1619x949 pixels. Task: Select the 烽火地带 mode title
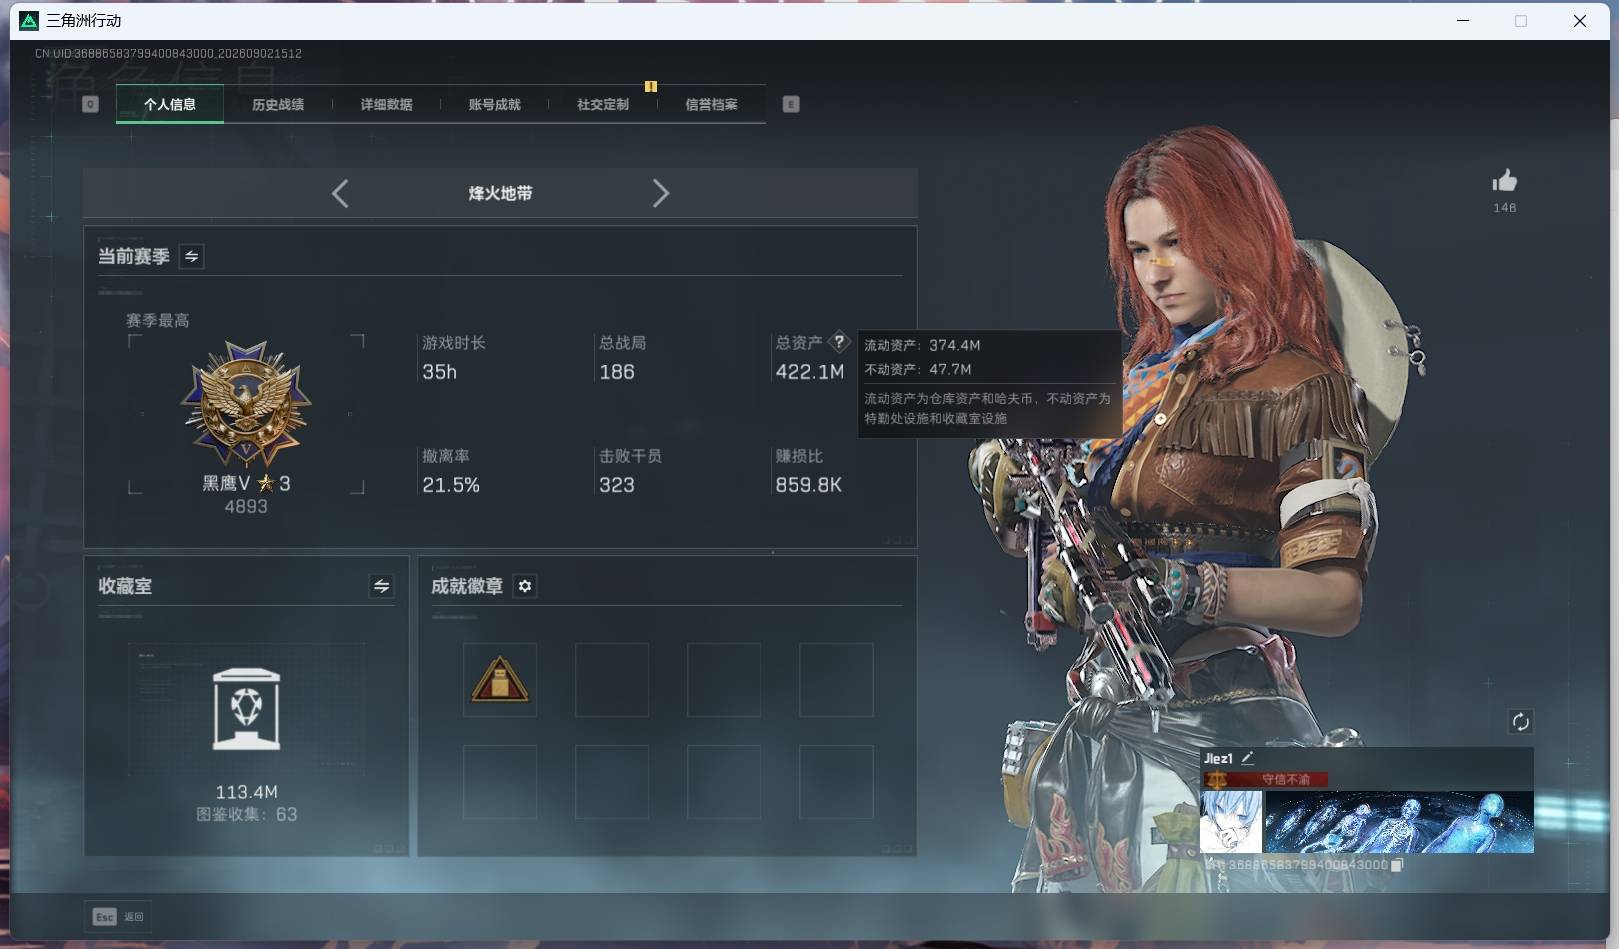[x=500, y=193]
